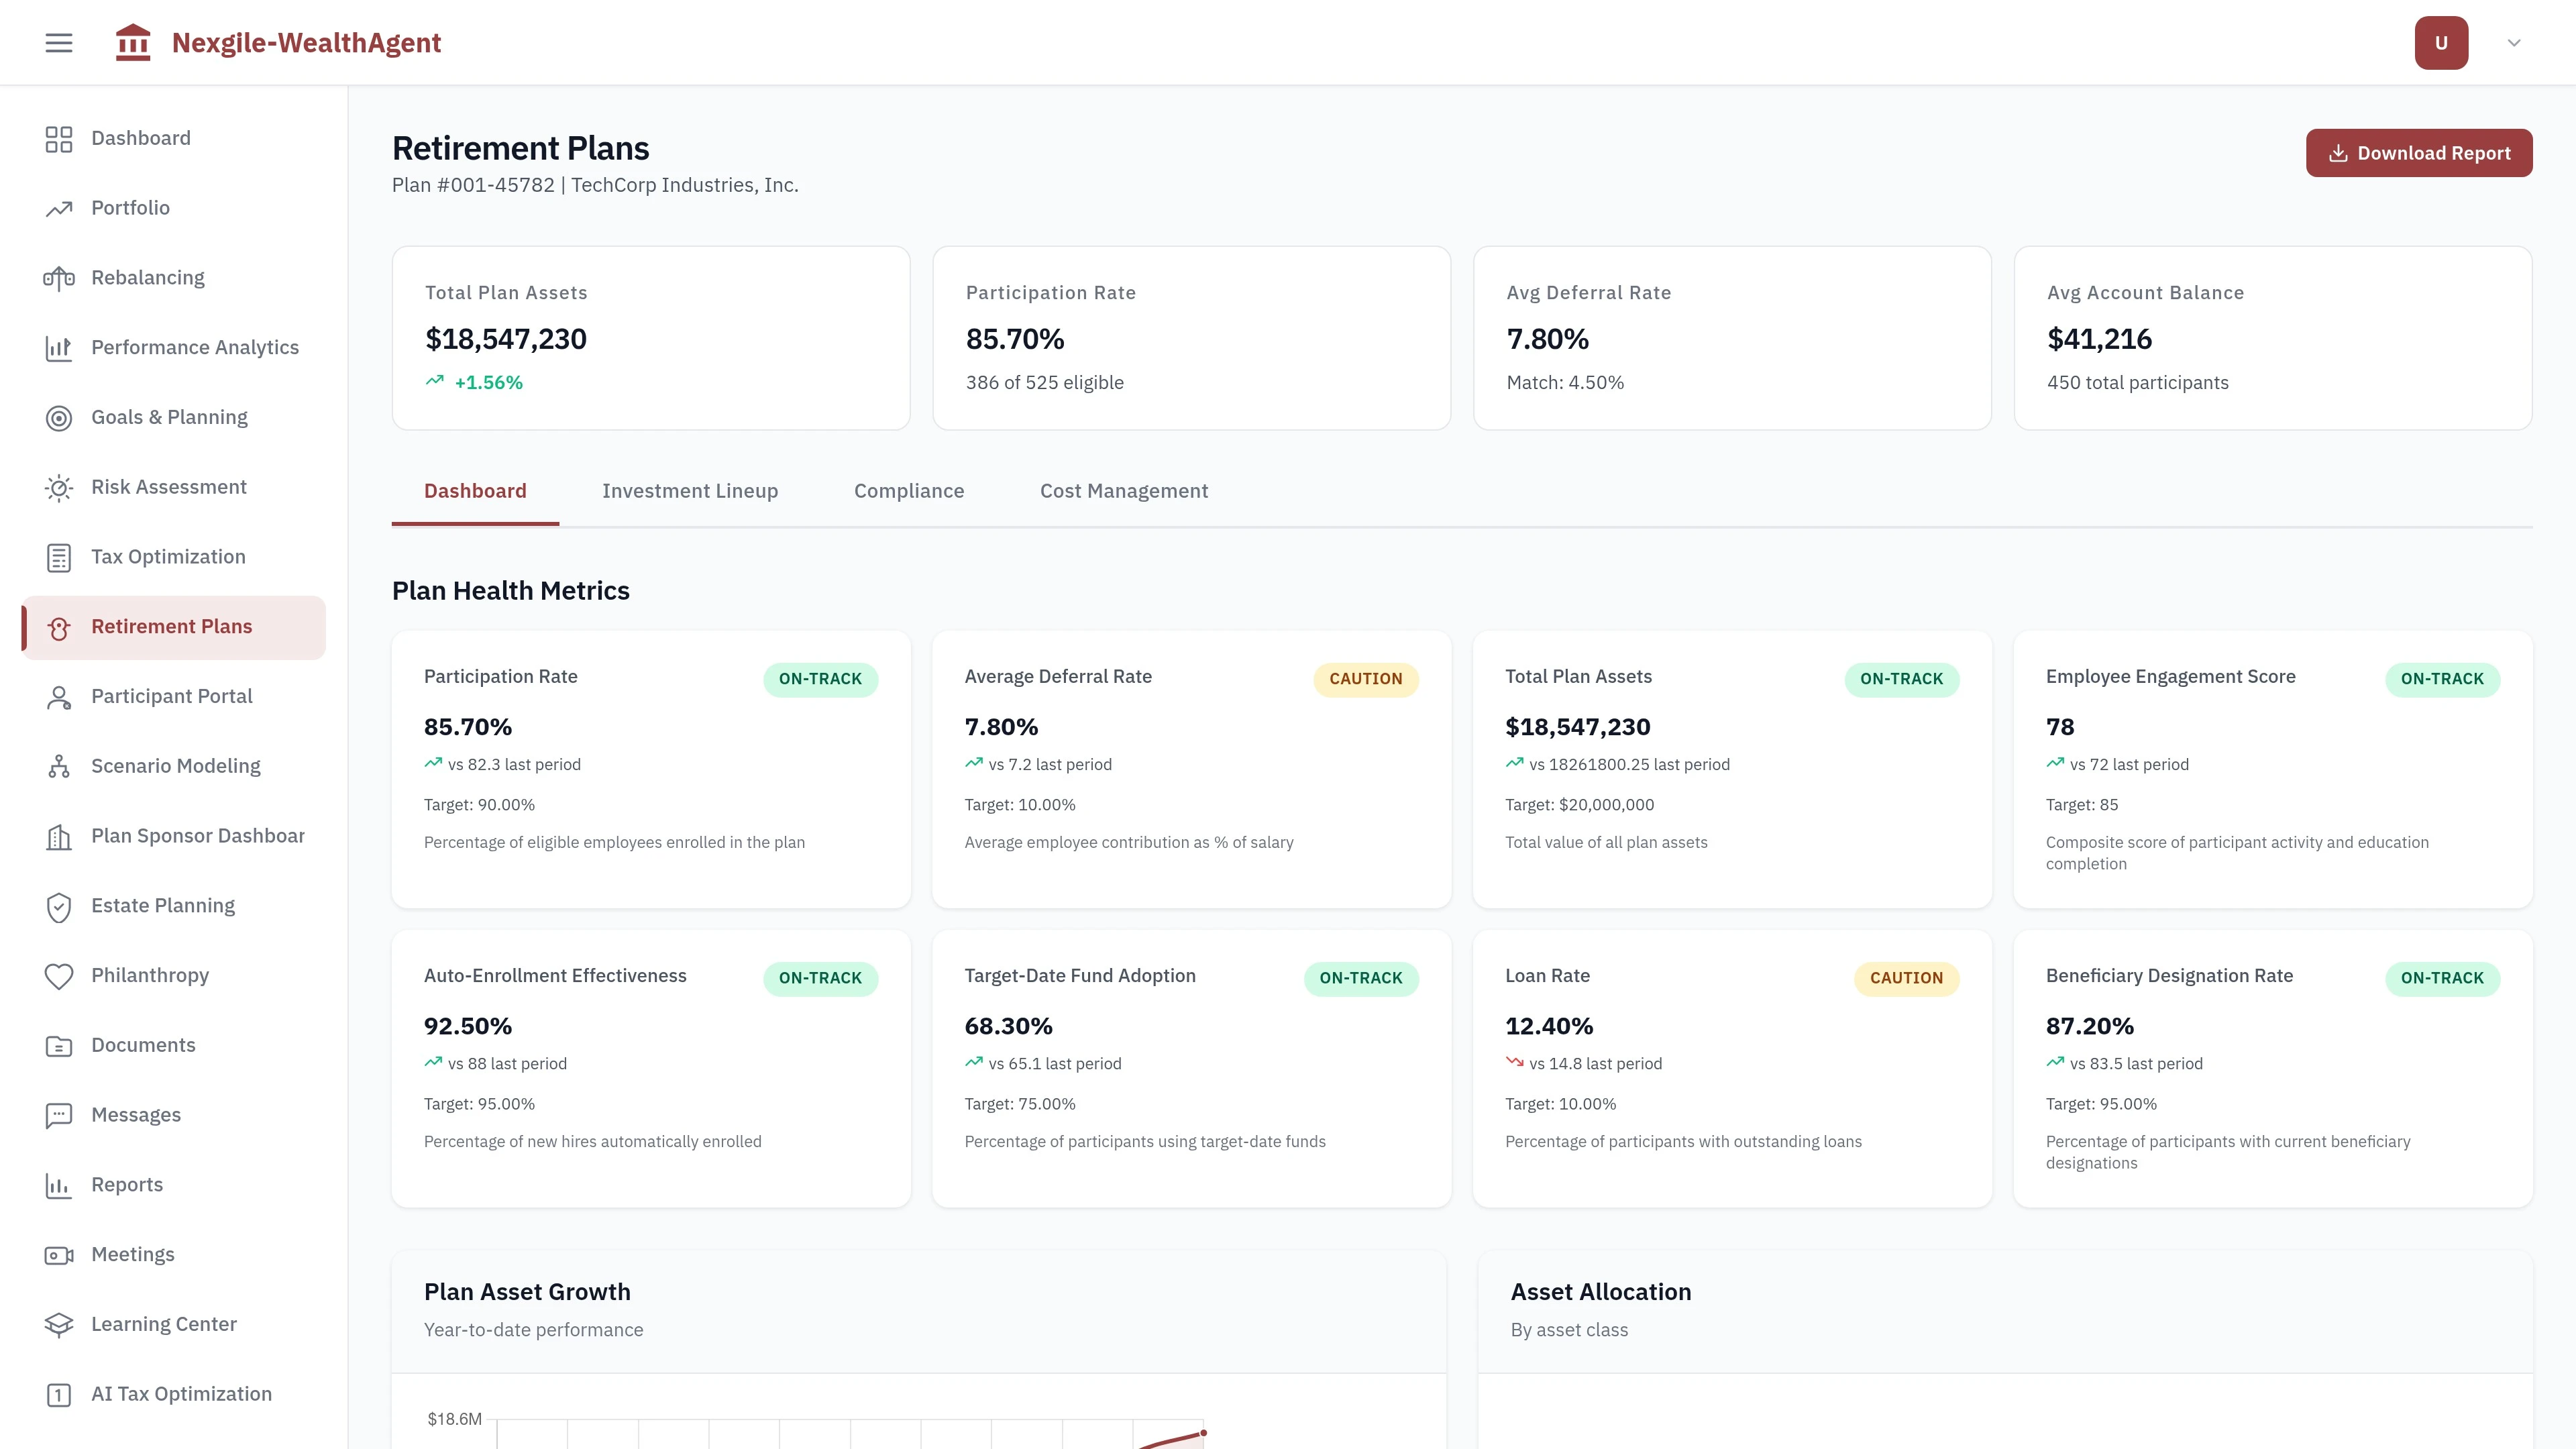The height and width of the screenshot is (1449, 2576).
Task: Click the Download Report button
Action: coord(2419,153)
